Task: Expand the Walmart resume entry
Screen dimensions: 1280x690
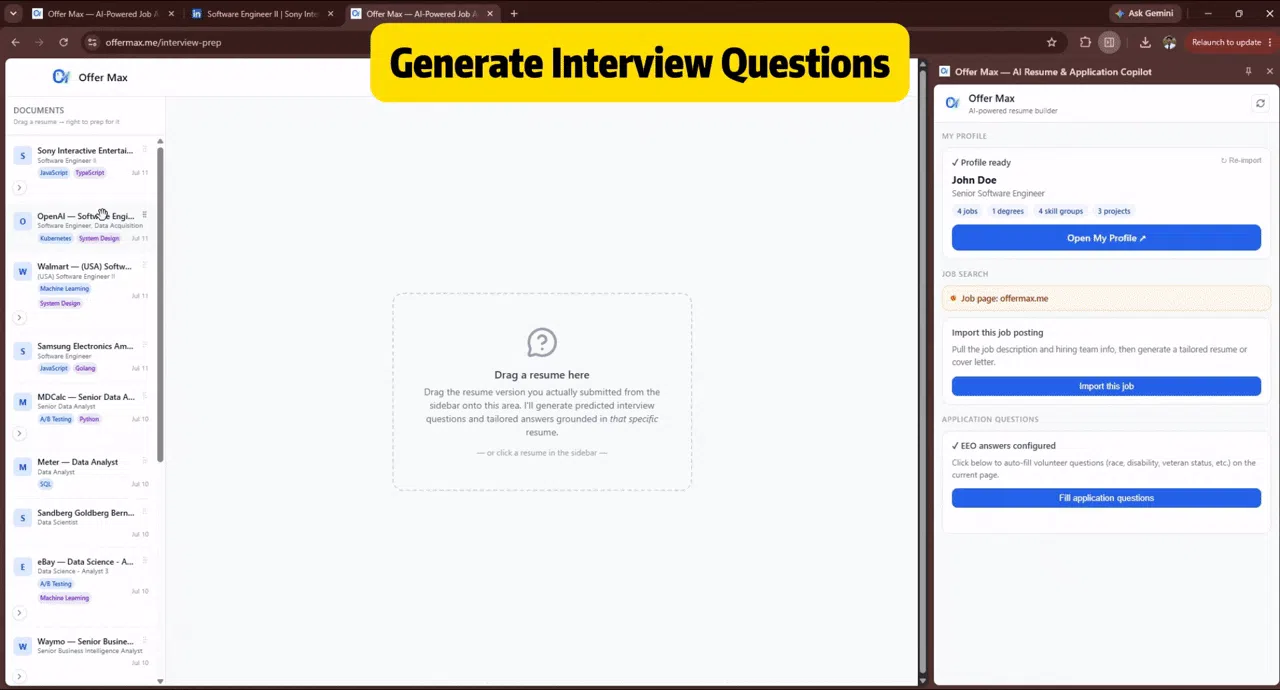Action: click(x=19, y=317)
